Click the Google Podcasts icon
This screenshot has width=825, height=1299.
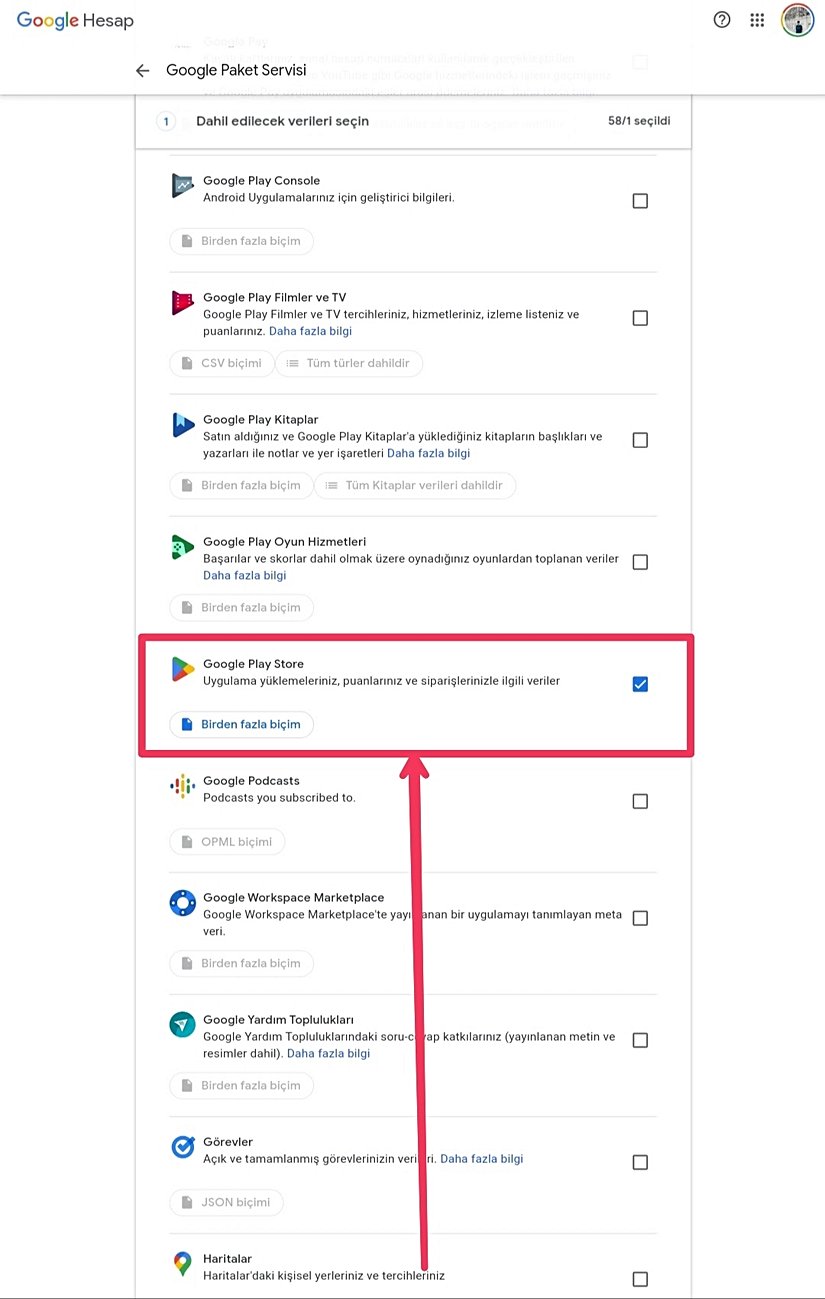(x=182, y=786)
